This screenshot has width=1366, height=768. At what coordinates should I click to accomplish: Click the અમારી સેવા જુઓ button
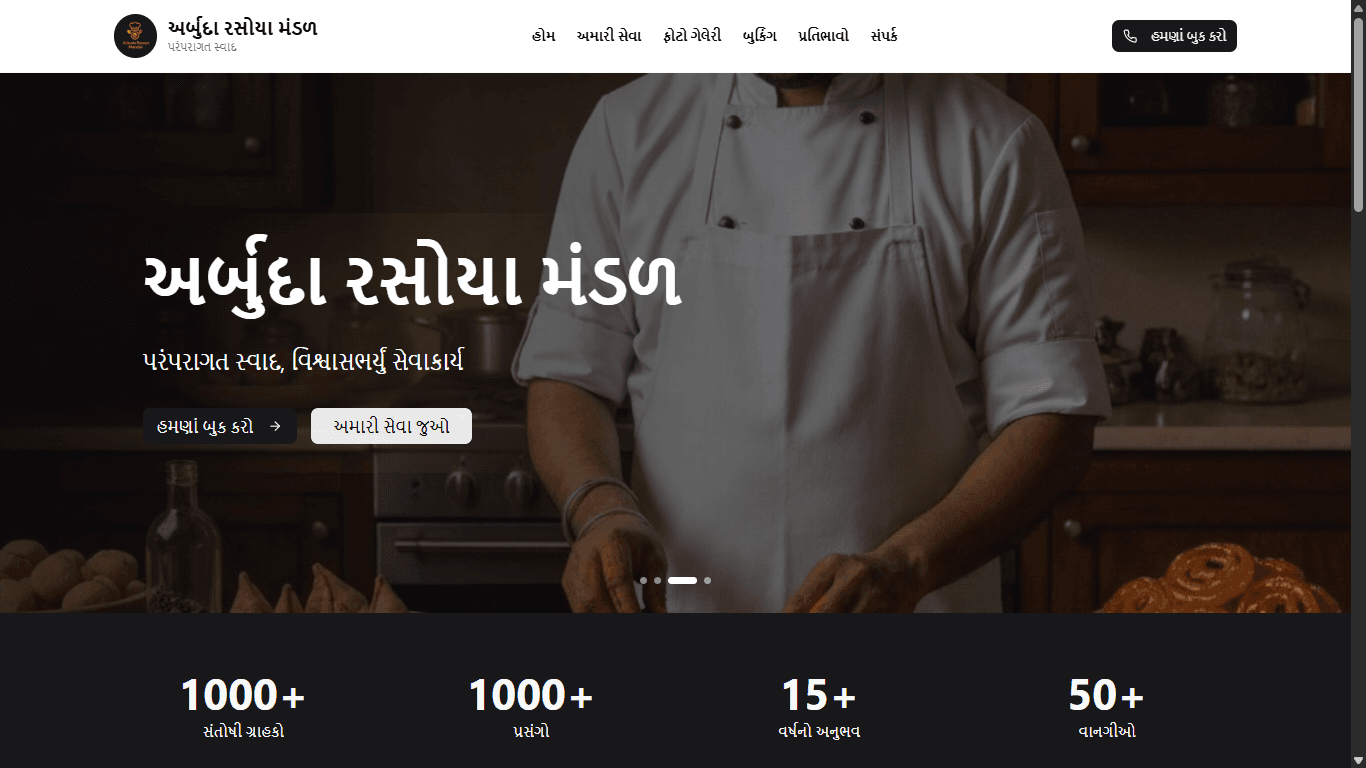pos(391,426)
